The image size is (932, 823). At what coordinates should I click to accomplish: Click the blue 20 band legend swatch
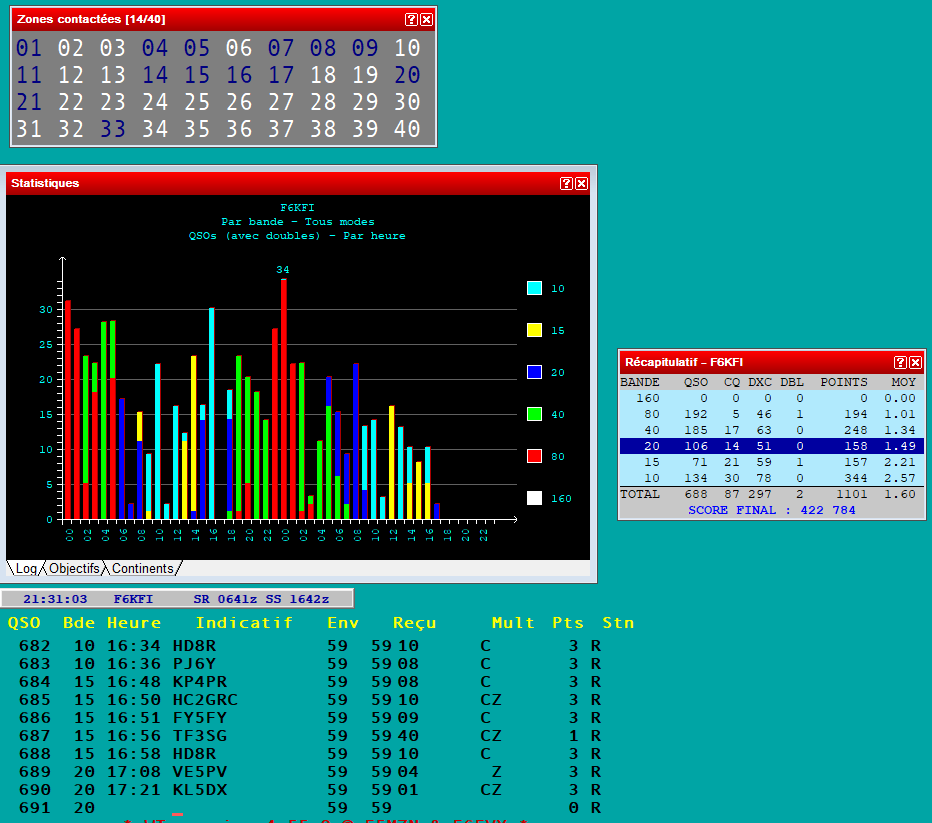tap(534, 372)
